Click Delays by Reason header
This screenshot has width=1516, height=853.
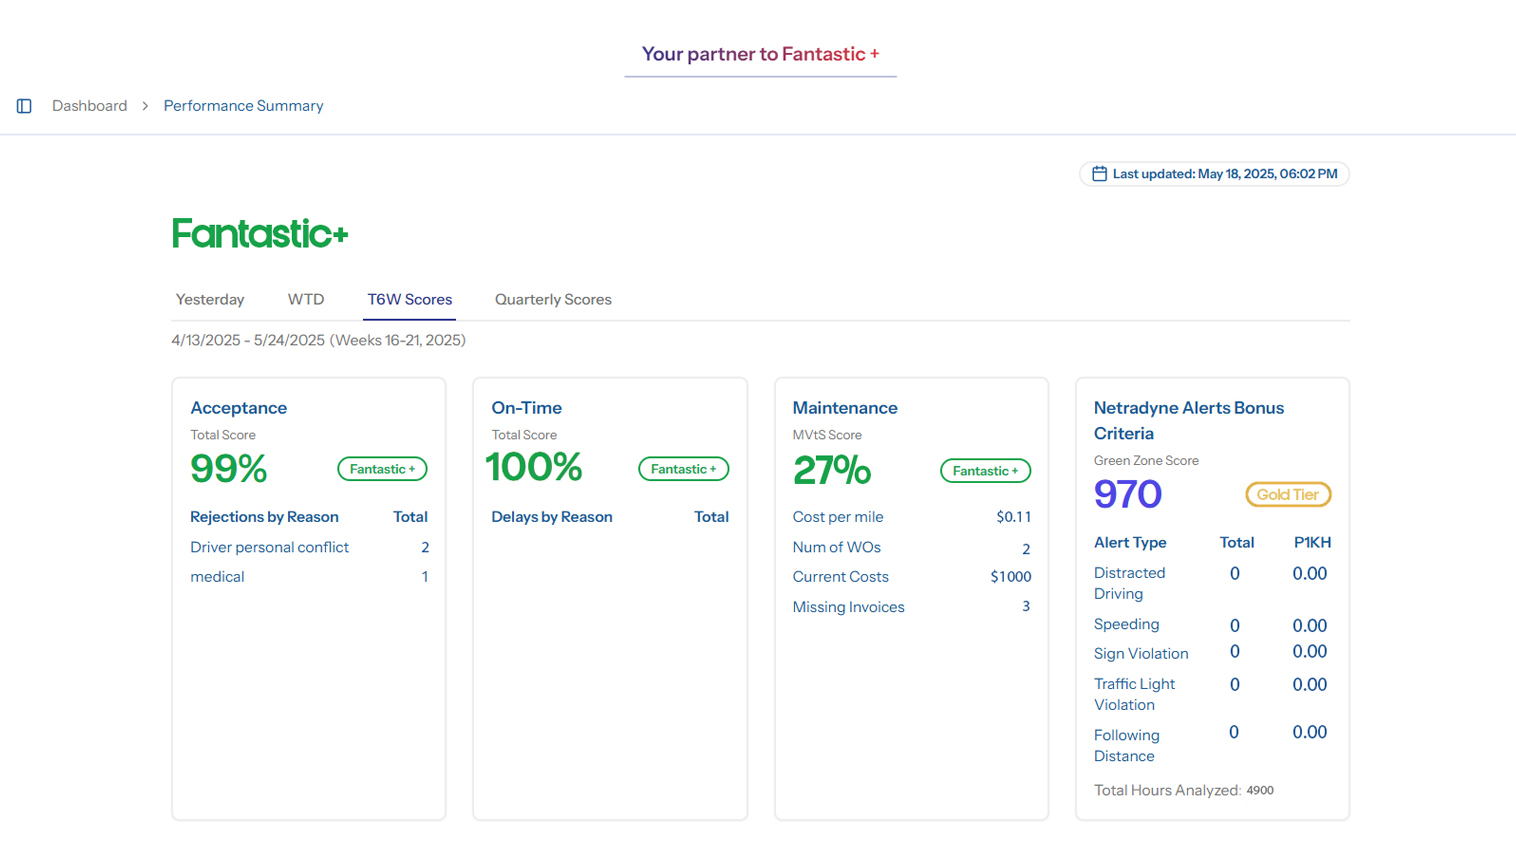pyautogui.click(x=552, y=517)
